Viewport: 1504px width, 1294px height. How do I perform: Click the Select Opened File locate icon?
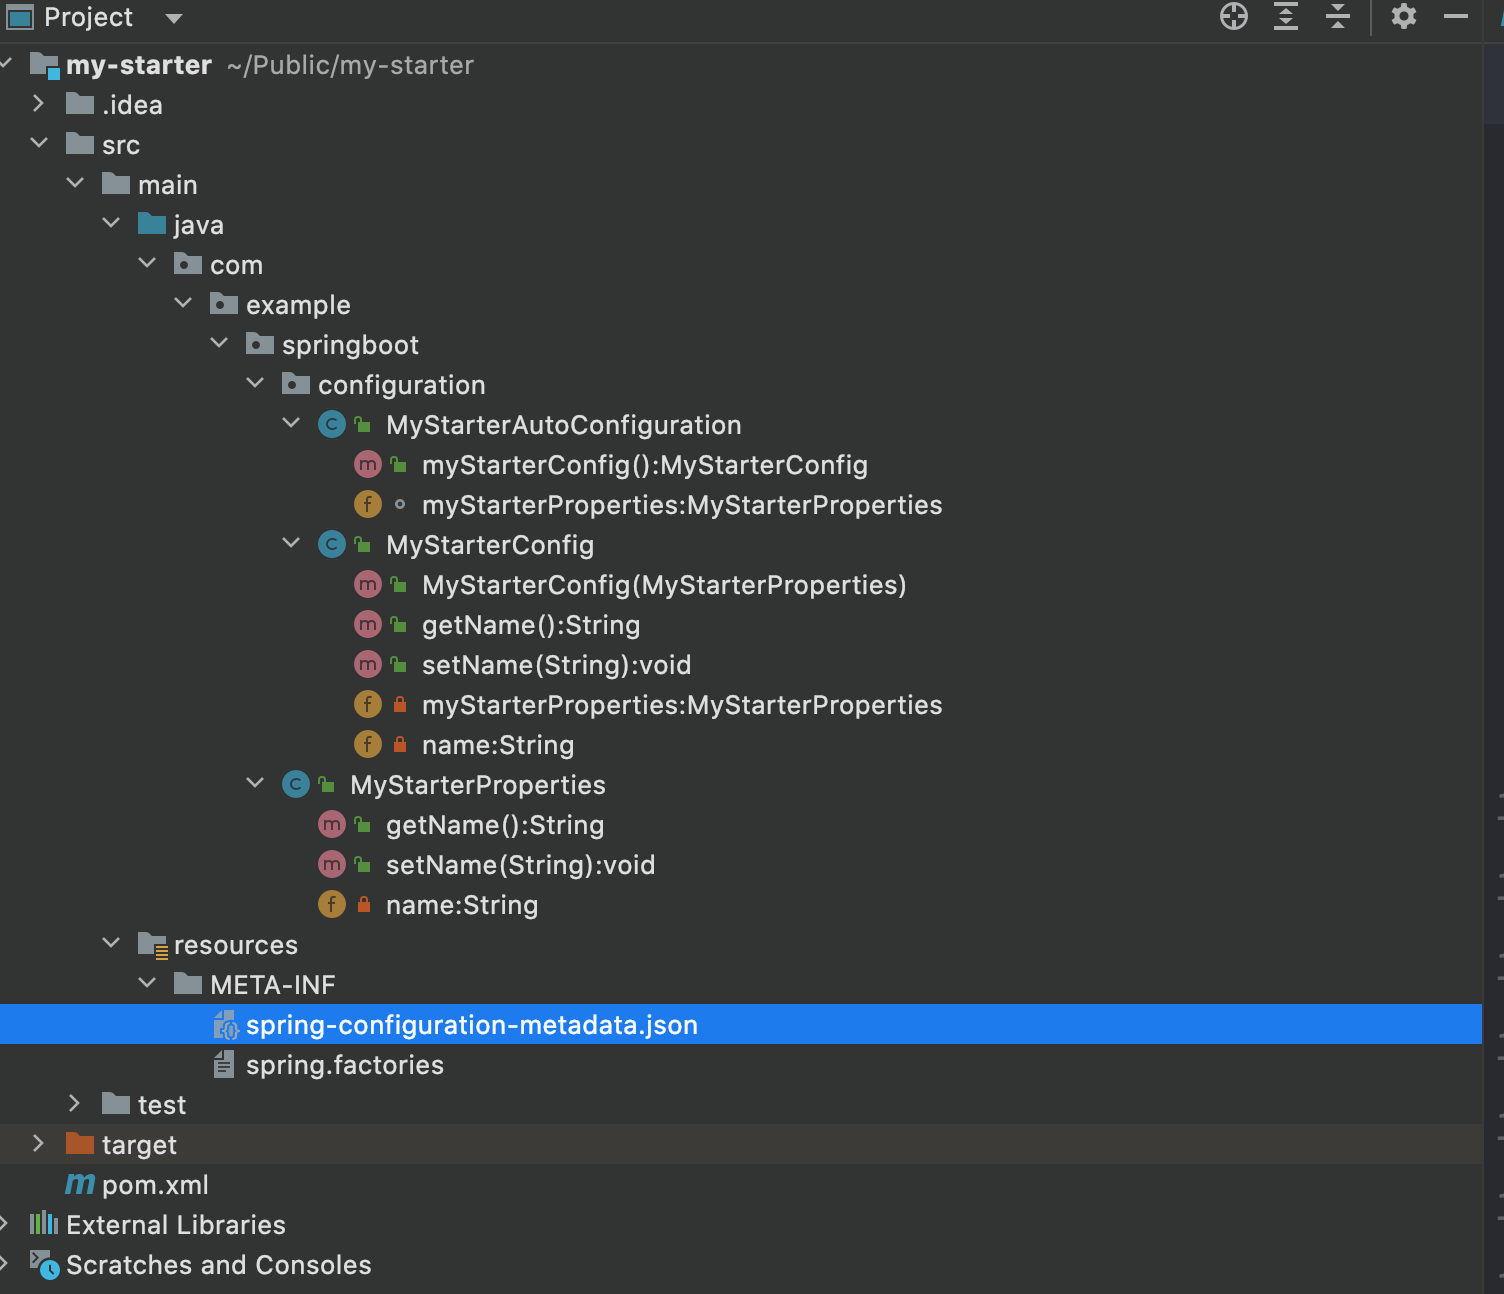[x=1234, y=17]
